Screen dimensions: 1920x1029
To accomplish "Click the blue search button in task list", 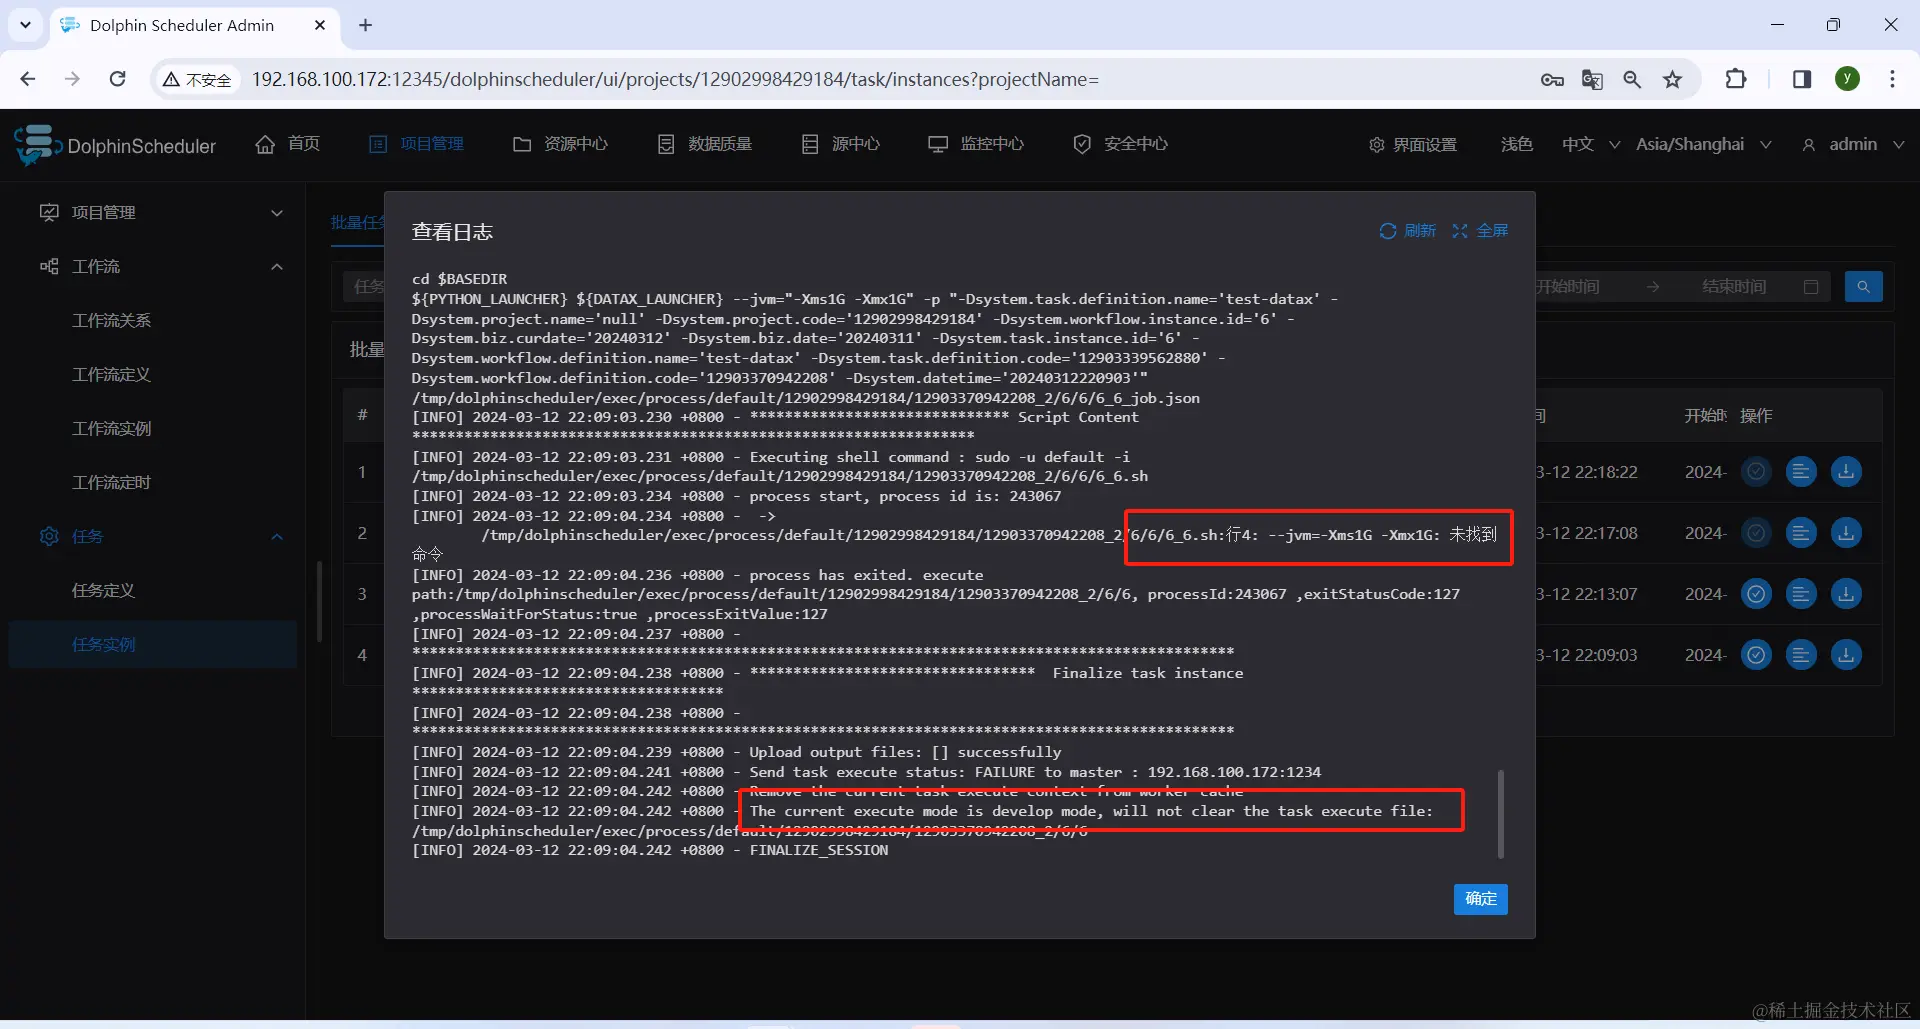I will 1863,287.
